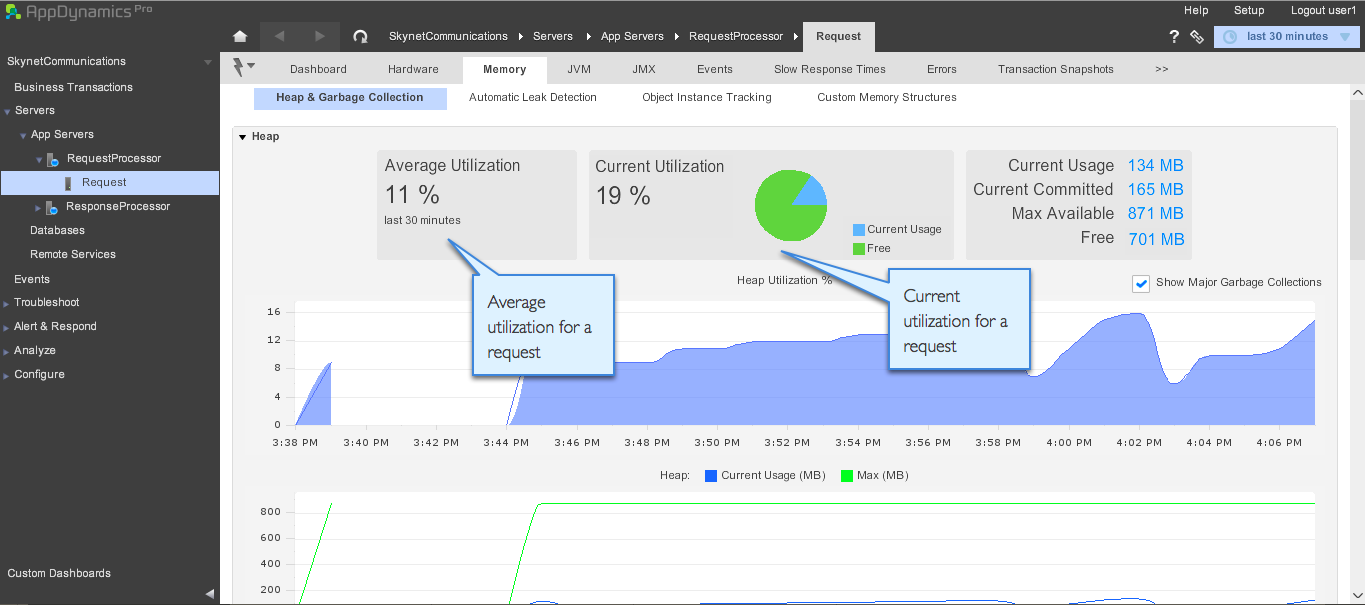This screenshot has height=605, width=1365.
Task: Open Automatic Leak Detection subtab
Action: coord(533,98)
